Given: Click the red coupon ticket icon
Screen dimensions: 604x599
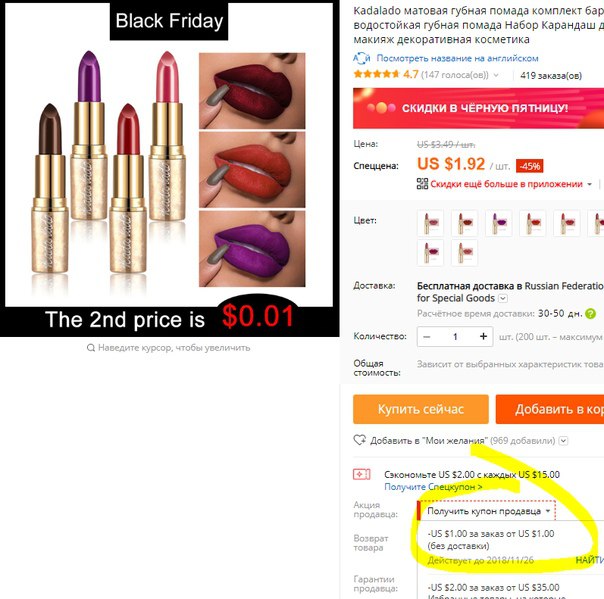Looking at the screenshot, I should pyautogui.click(x=362, y=474).
